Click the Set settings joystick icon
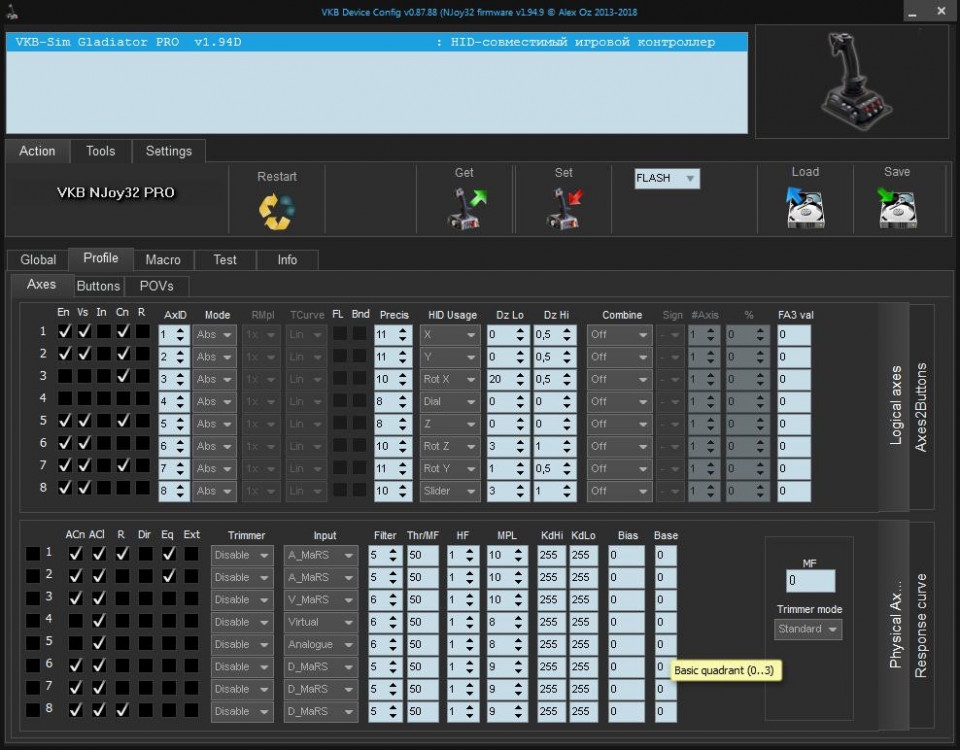 564,208
